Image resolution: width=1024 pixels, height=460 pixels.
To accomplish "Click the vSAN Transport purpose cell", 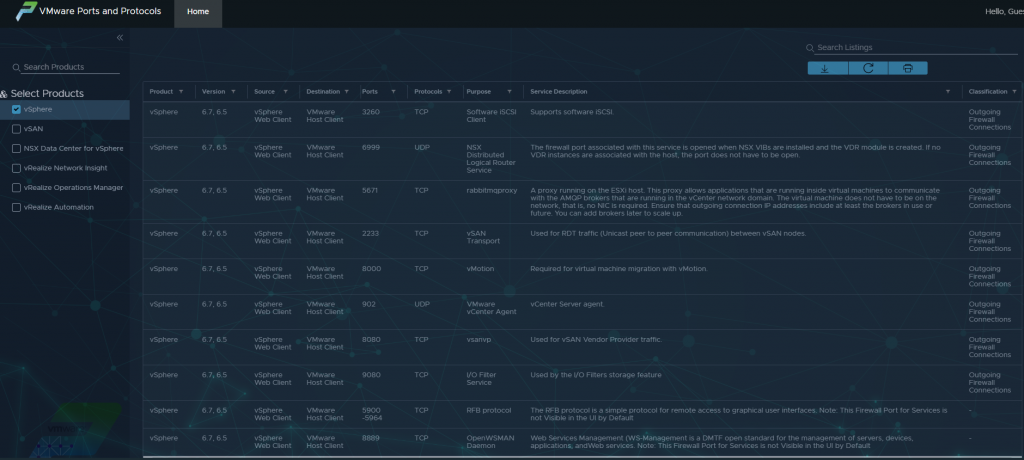I will click(483, 237).
